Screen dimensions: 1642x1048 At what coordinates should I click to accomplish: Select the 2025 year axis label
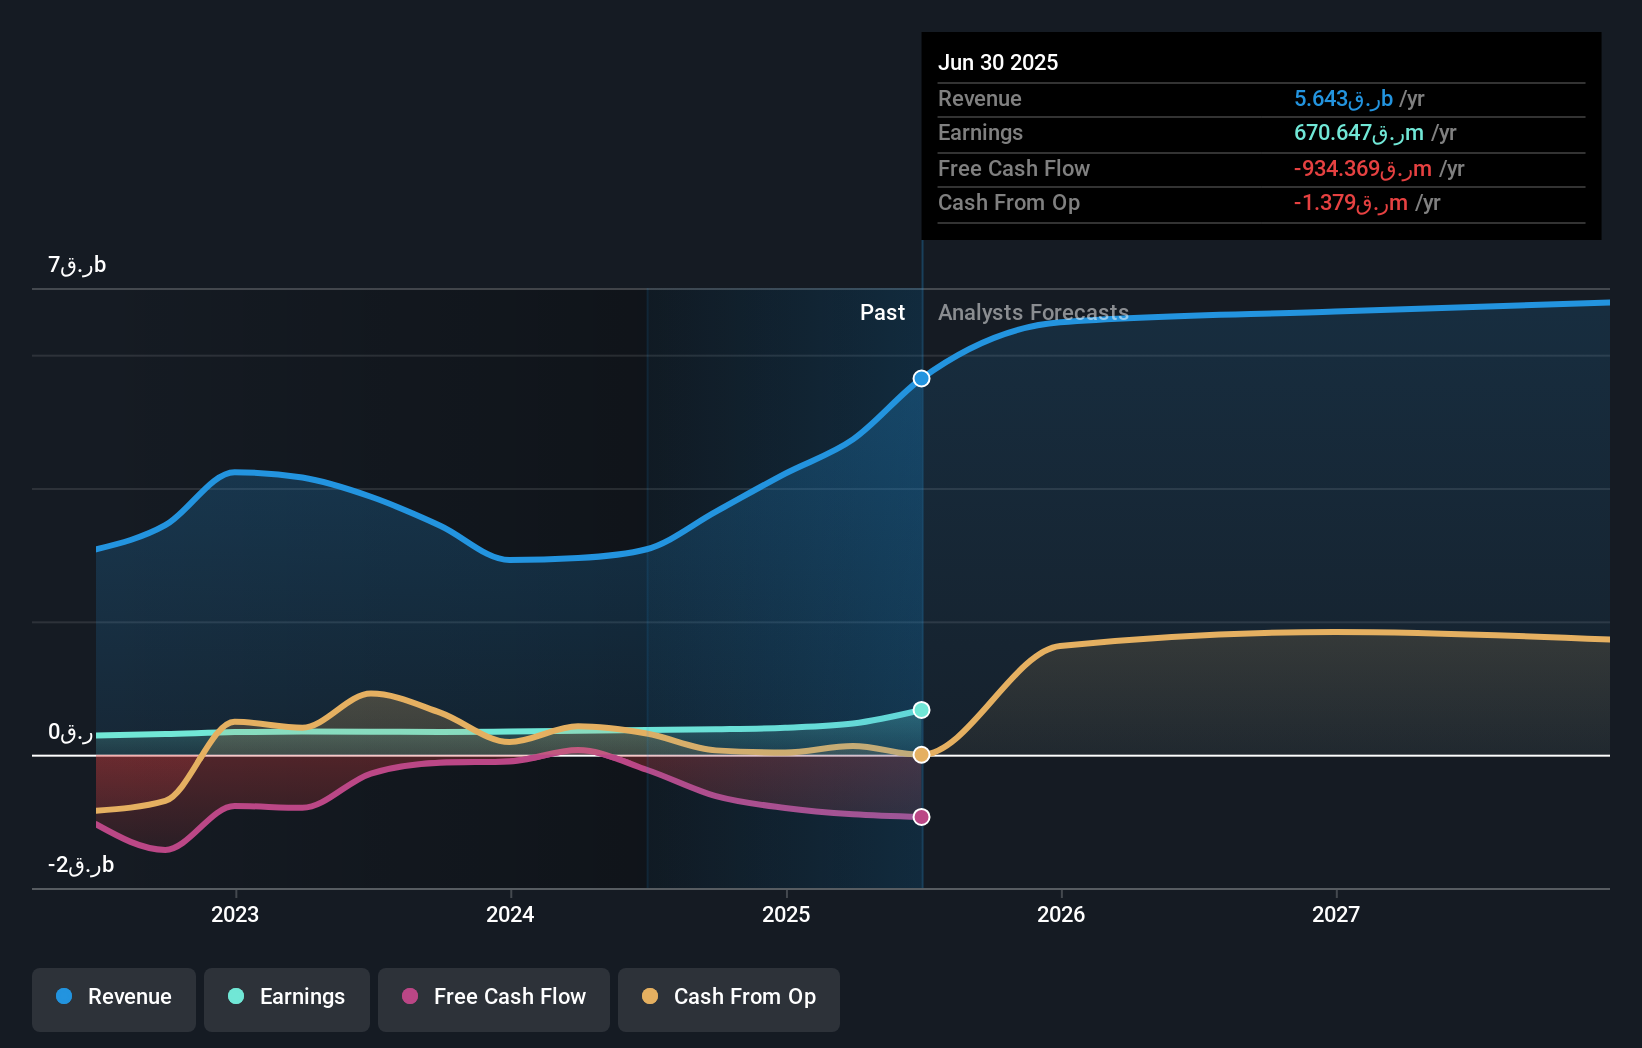(786, 914)
